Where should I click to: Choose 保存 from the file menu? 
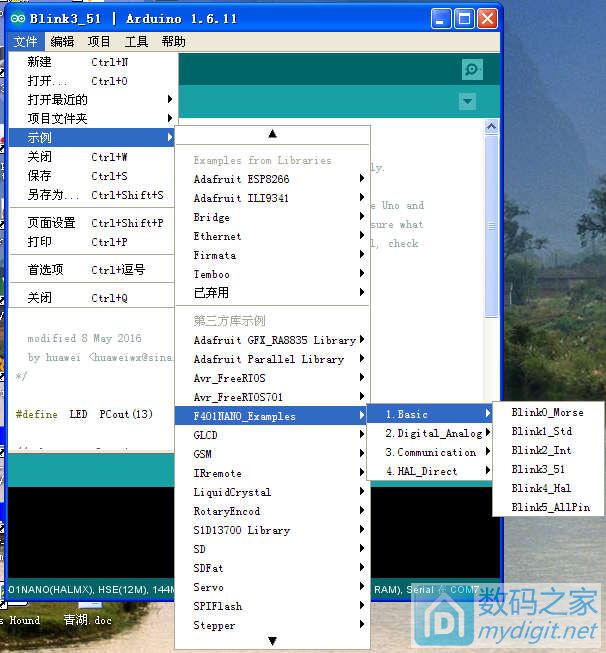(40, 176)
